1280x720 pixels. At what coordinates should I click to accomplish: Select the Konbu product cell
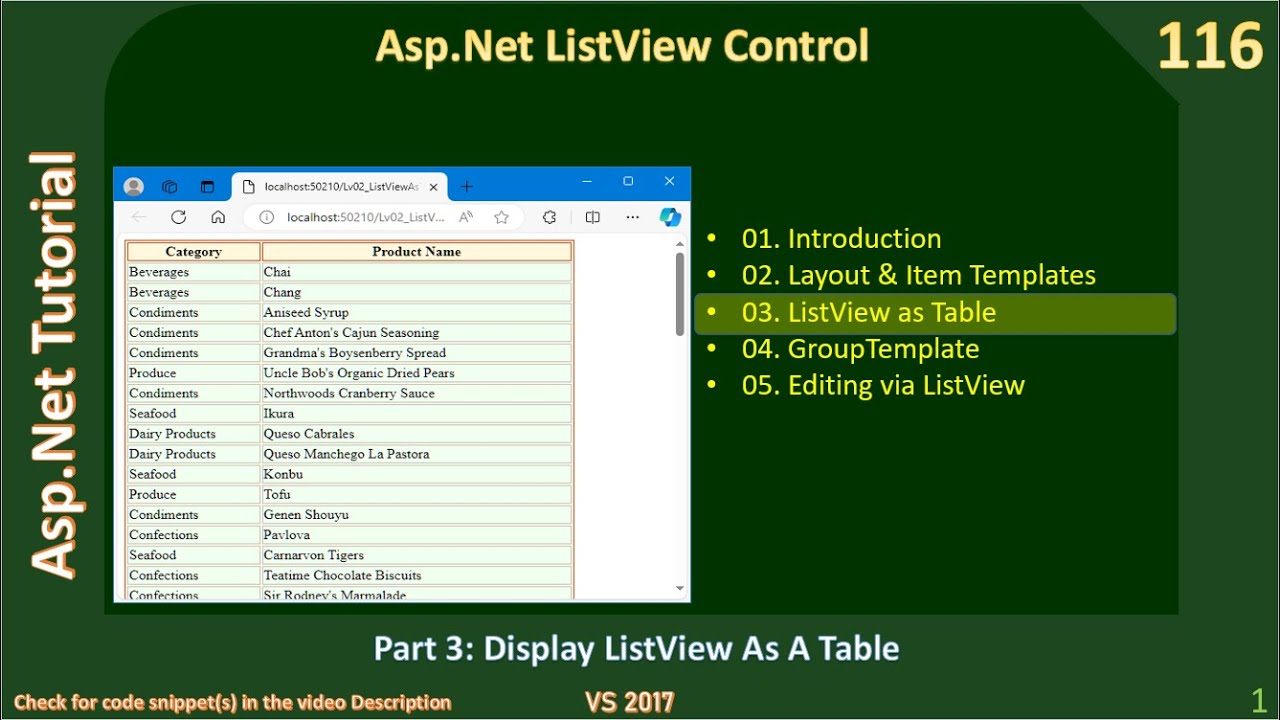pos(417,474)
